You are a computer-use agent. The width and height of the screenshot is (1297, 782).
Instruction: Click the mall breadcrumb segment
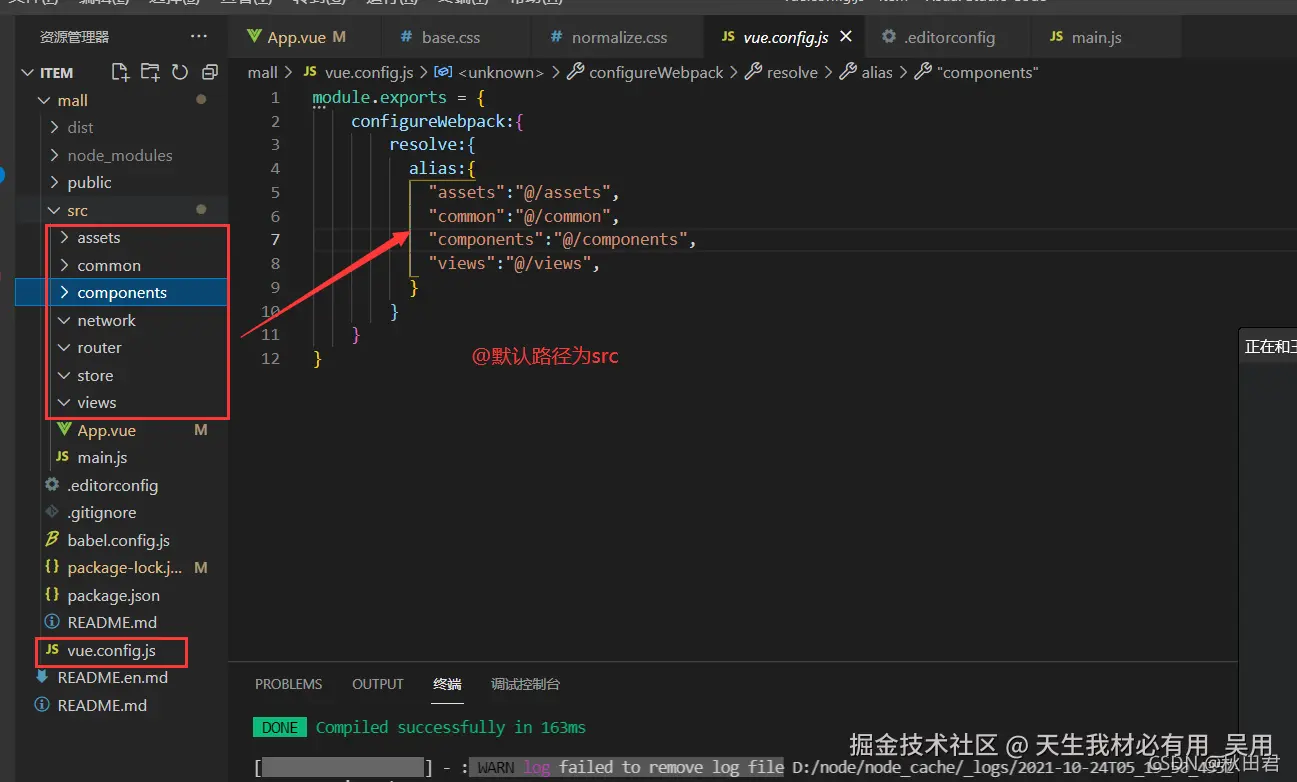[262, 72]
